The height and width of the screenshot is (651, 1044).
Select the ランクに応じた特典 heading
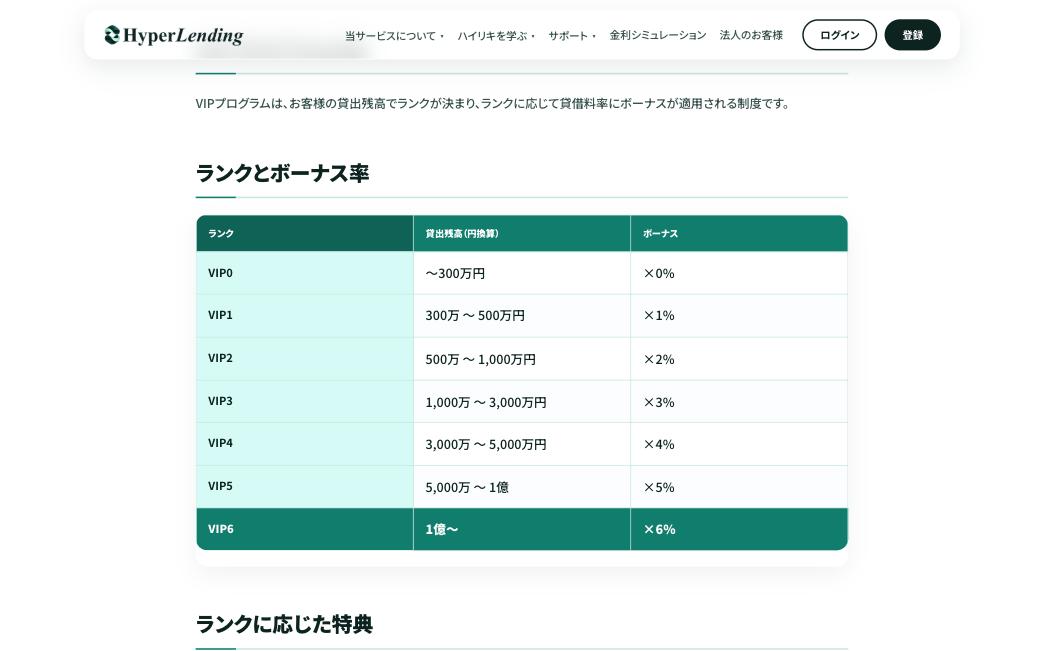[x=284, y=624]
